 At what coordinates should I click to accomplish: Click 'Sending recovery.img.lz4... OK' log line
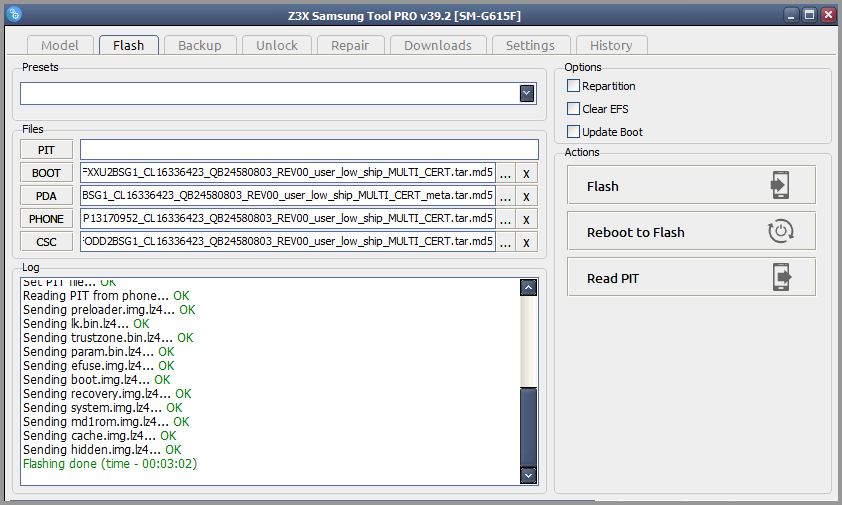(107, 394)
